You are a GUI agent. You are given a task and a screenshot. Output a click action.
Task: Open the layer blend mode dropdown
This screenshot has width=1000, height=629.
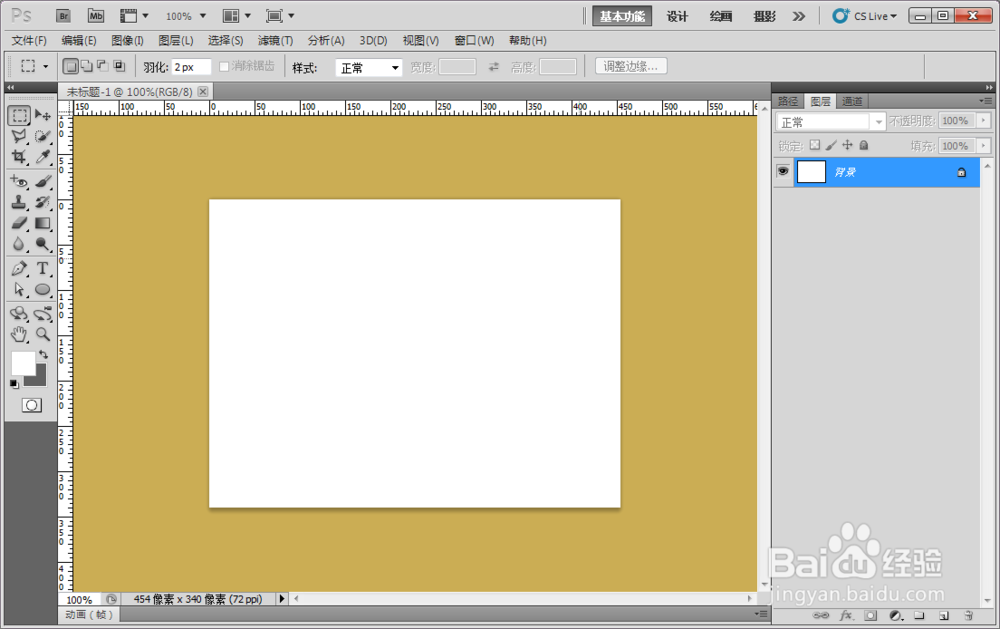coord(831,121)
